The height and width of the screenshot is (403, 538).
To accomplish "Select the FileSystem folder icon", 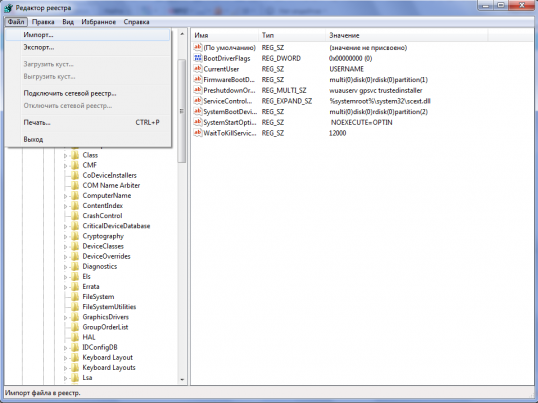I will coord(75,297).
